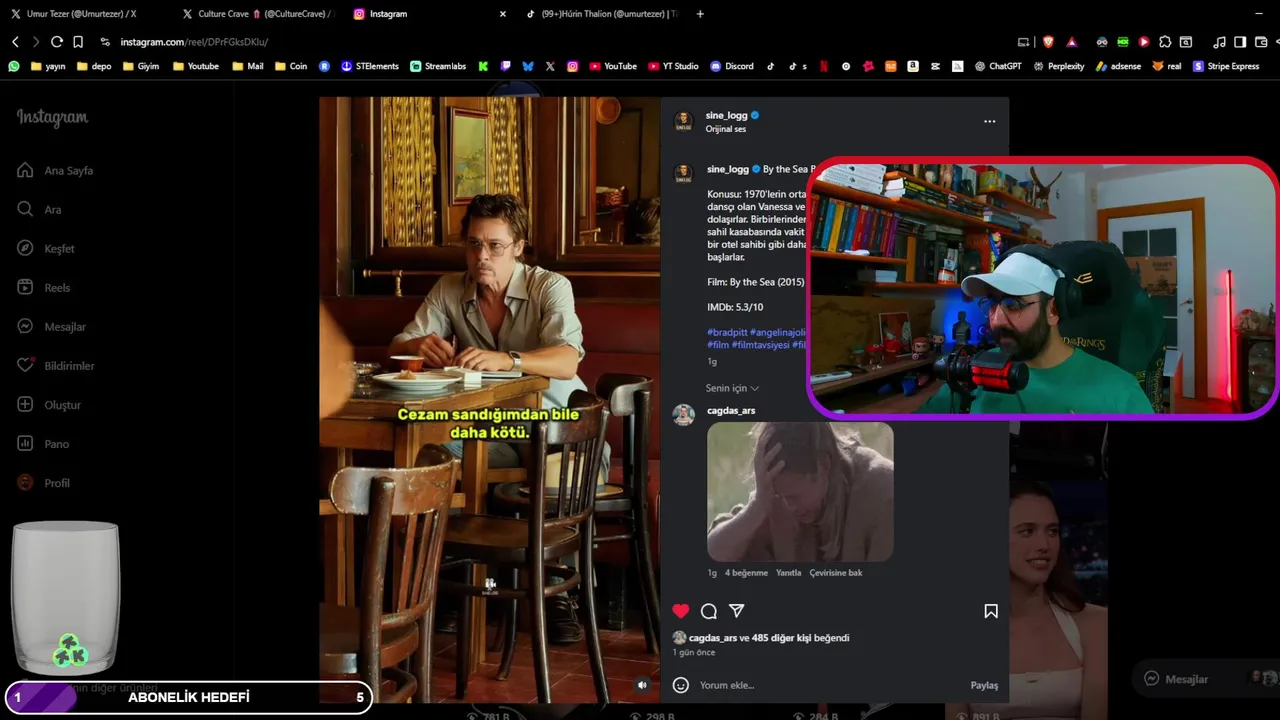Image resolution: width=1280 pixels, height=720 pixels.
Task: Switch to Umur Tezer X tab
Action: (81, 14)
